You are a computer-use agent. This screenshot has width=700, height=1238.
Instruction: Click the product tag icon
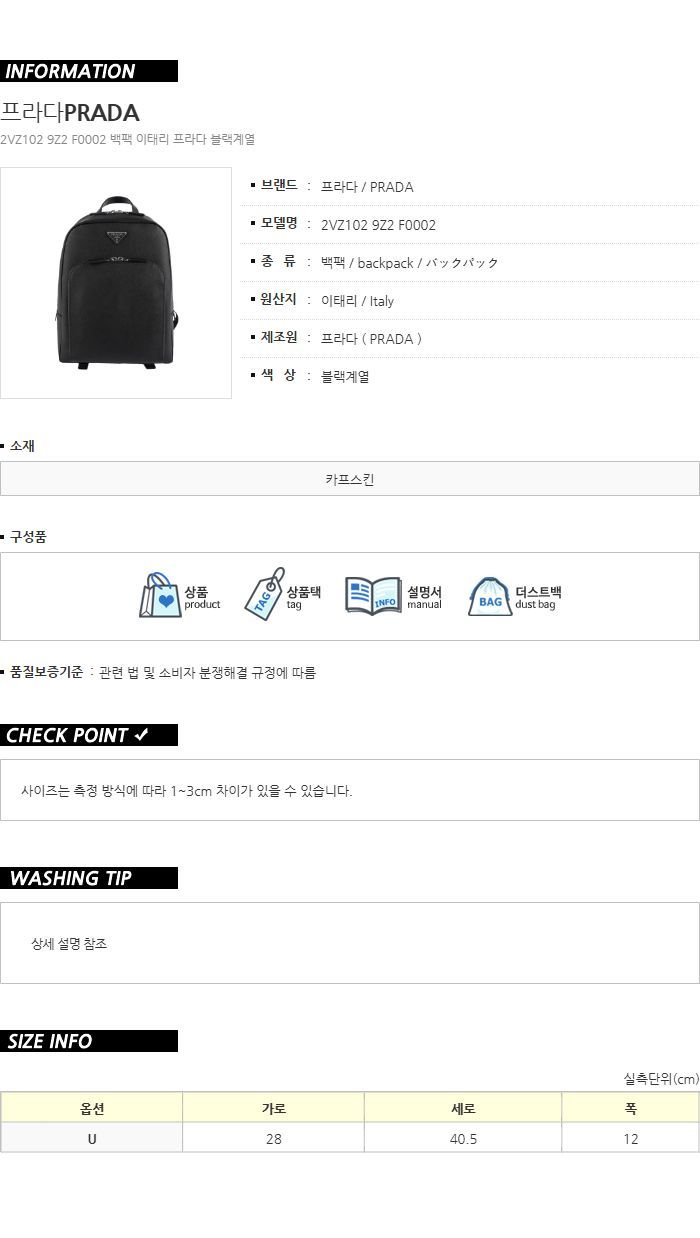coord(264,594)
